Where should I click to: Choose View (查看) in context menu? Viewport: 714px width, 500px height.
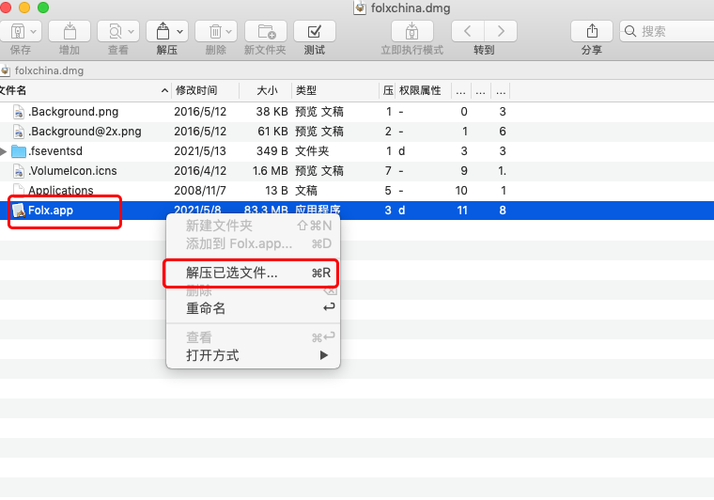click(253, 337)
